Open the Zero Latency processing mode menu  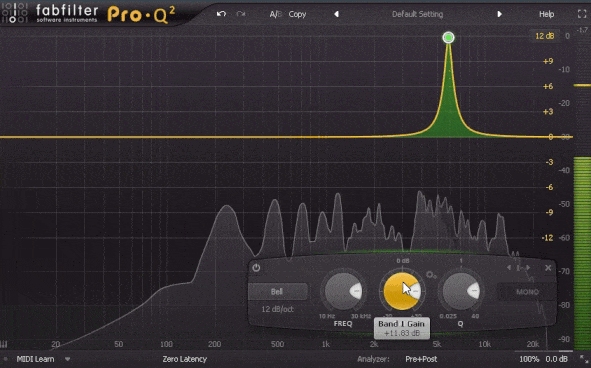[185, 359]
